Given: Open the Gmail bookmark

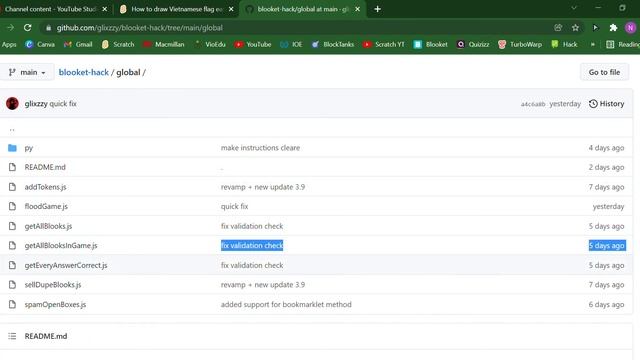Looking at the screenshot, I should (78, 44).
